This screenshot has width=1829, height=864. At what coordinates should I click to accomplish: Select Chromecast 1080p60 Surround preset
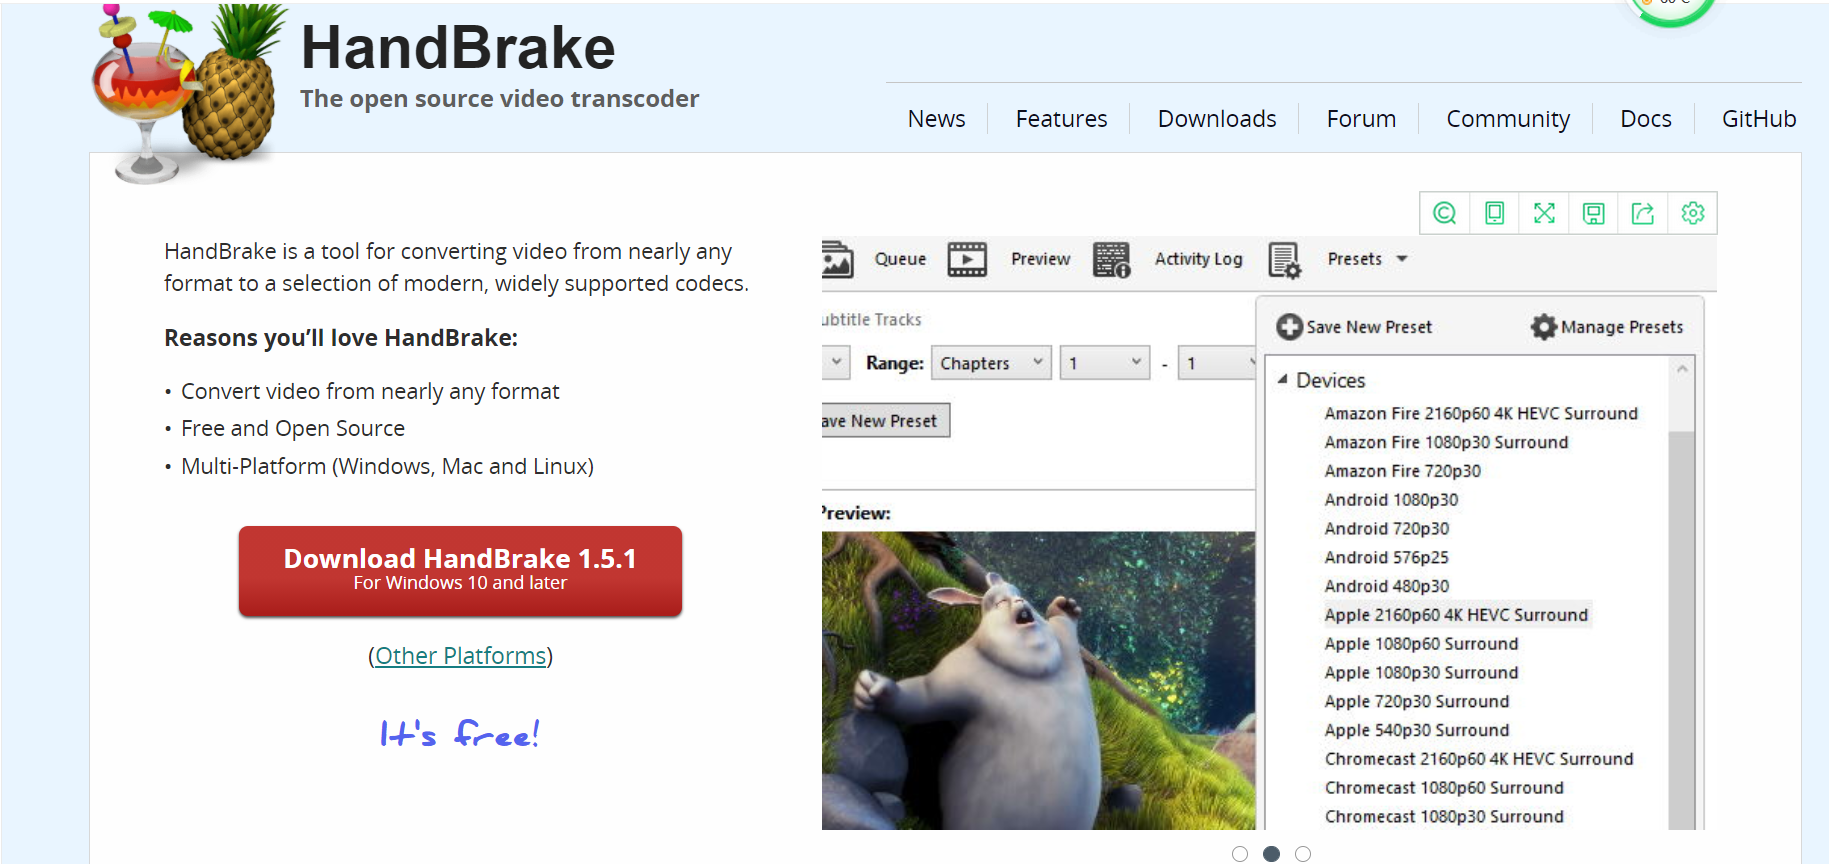pos(1444,788)
